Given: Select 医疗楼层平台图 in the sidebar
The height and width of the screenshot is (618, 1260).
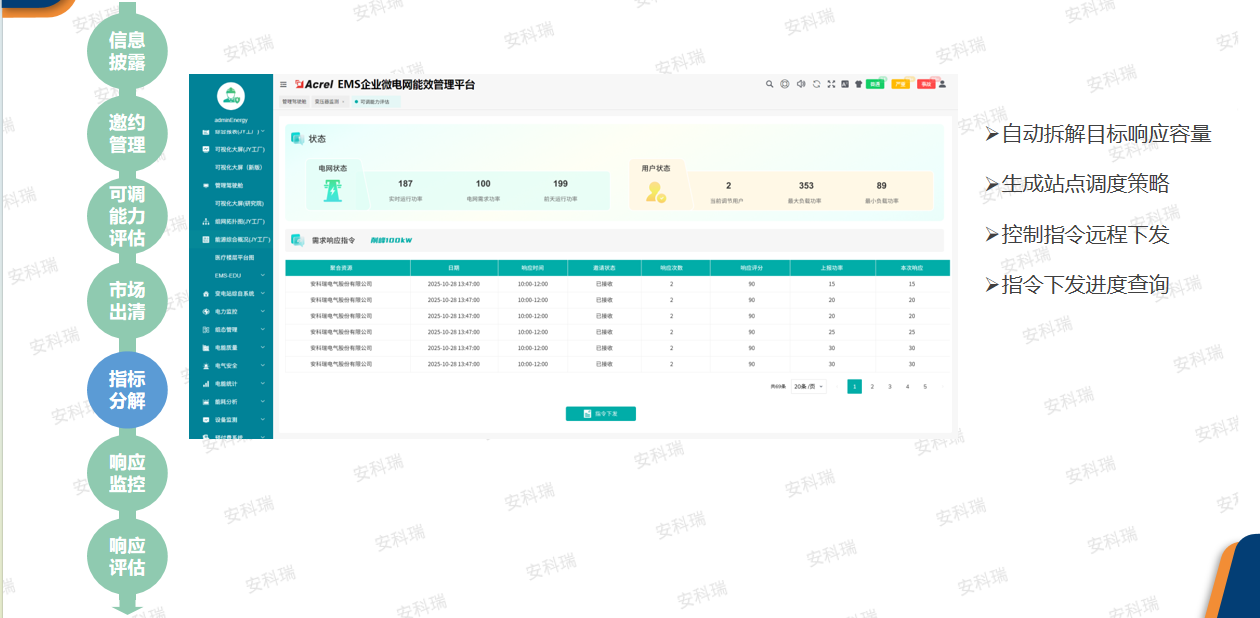Looking at the screenshot, I should (234, 257).
